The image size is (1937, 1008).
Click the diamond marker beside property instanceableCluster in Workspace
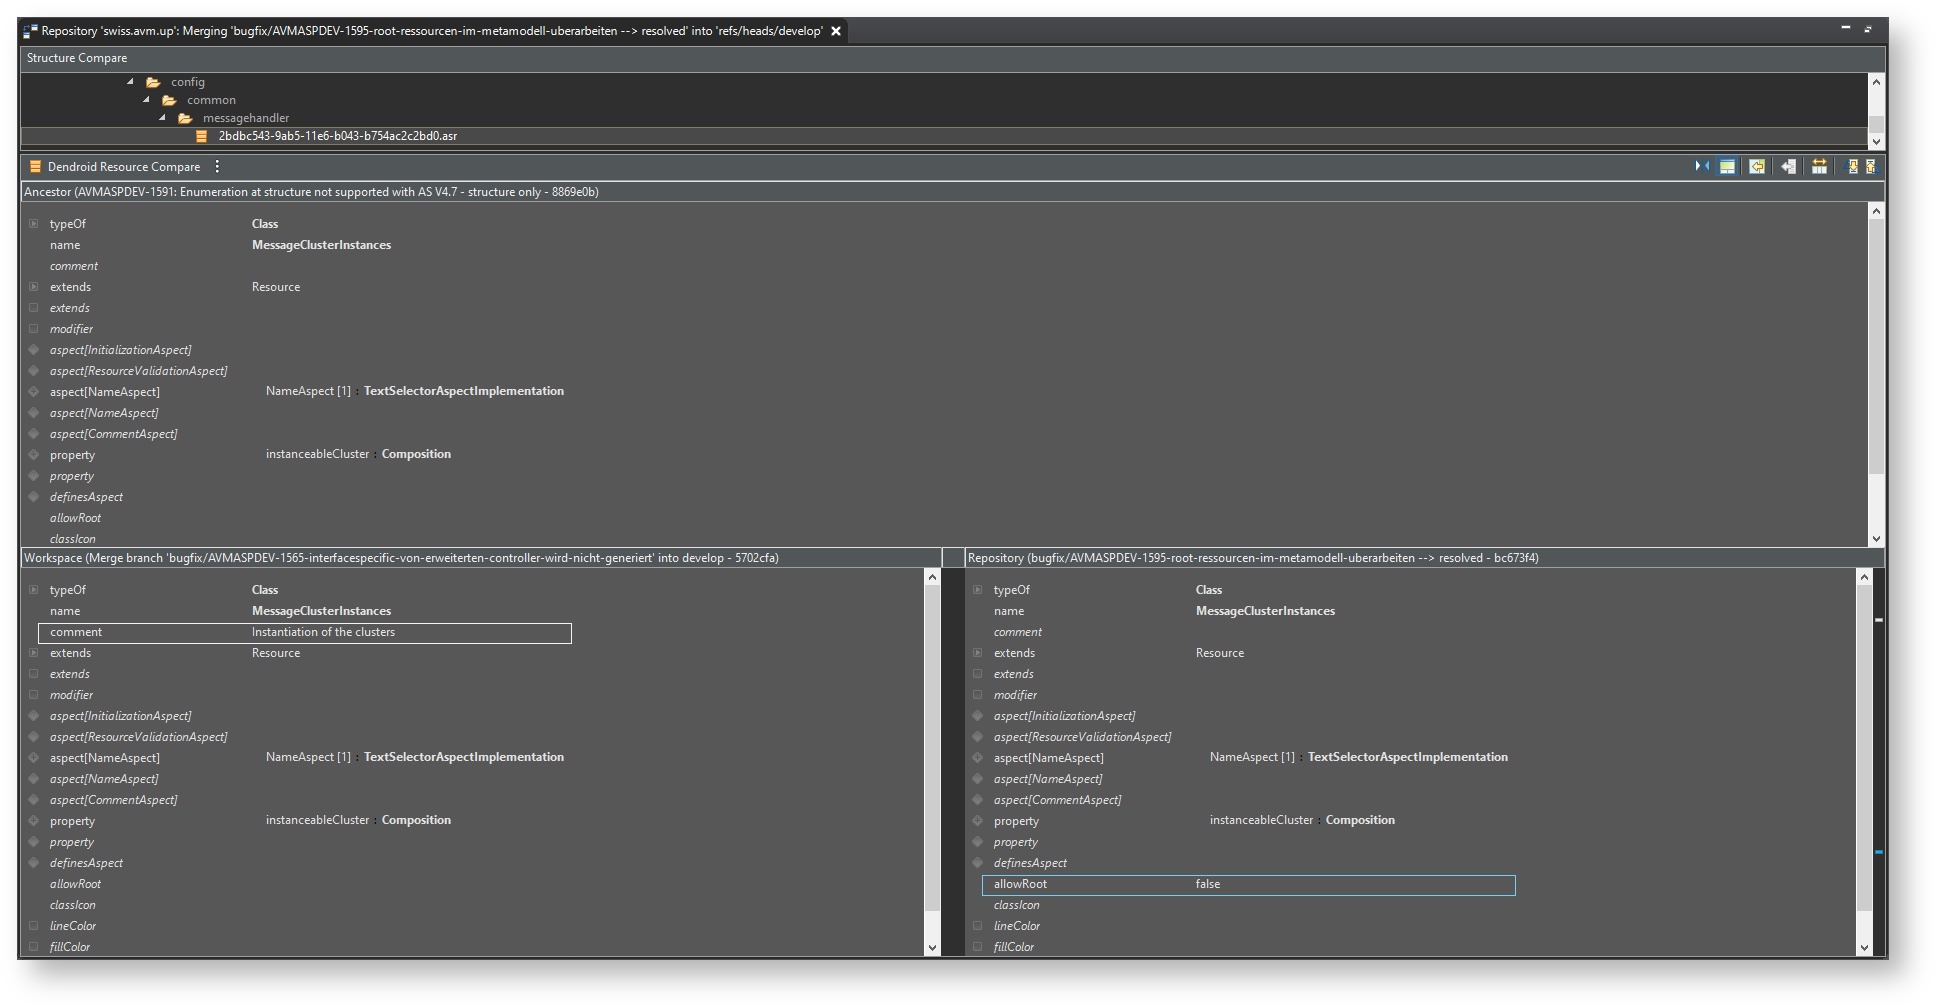34,821
